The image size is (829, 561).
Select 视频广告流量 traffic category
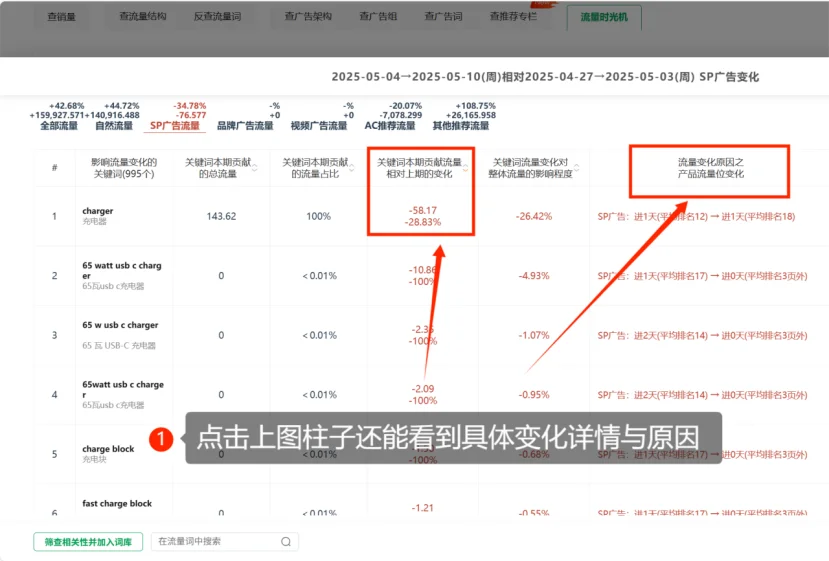[x=319, y=125]
